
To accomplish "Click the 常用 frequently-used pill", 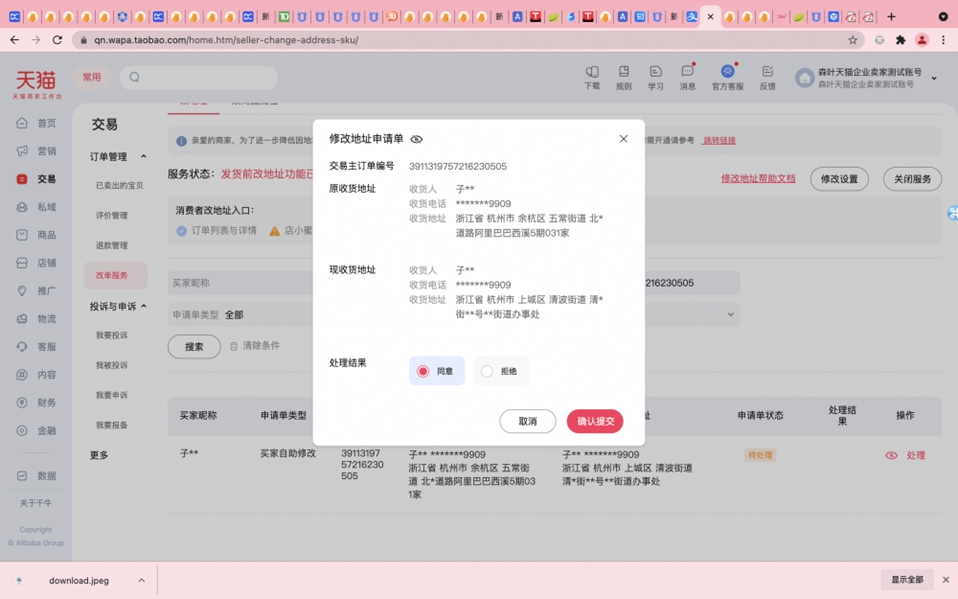I will coord(92,77).
